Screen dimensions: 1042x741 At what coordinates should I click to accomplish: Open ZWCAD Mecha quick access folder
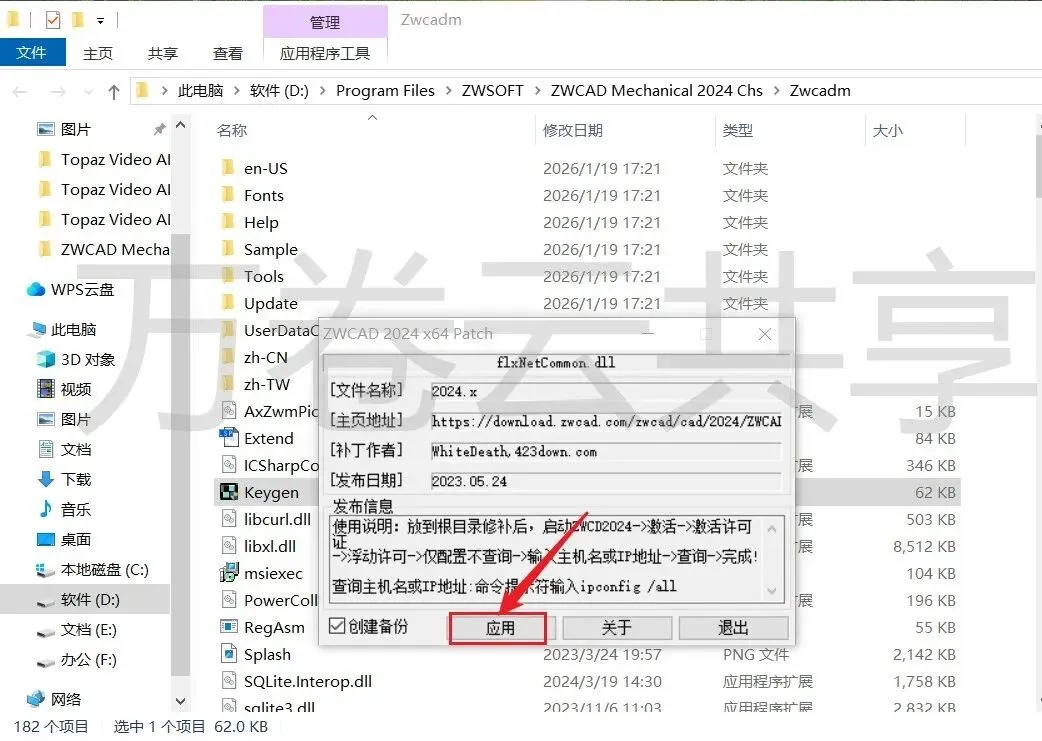[115, 249]
